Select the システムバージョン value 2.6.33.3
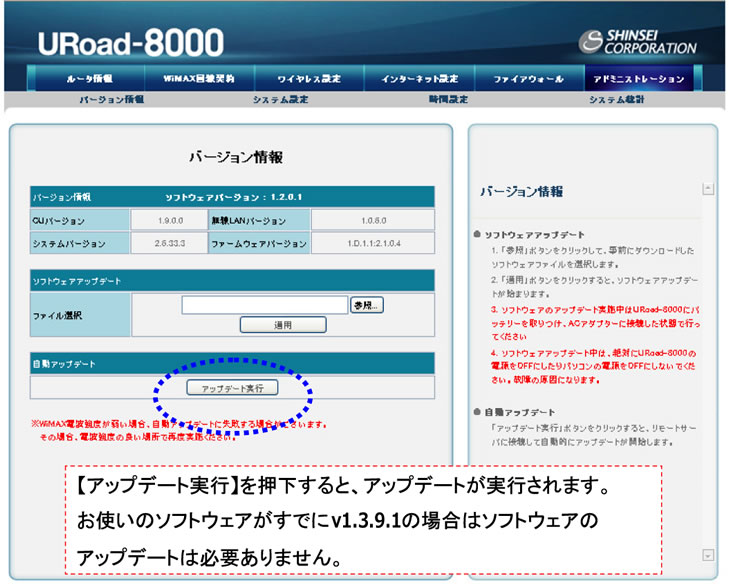This screenshot has width=729, height=588. pyautogui.click(x=170, y=243)
